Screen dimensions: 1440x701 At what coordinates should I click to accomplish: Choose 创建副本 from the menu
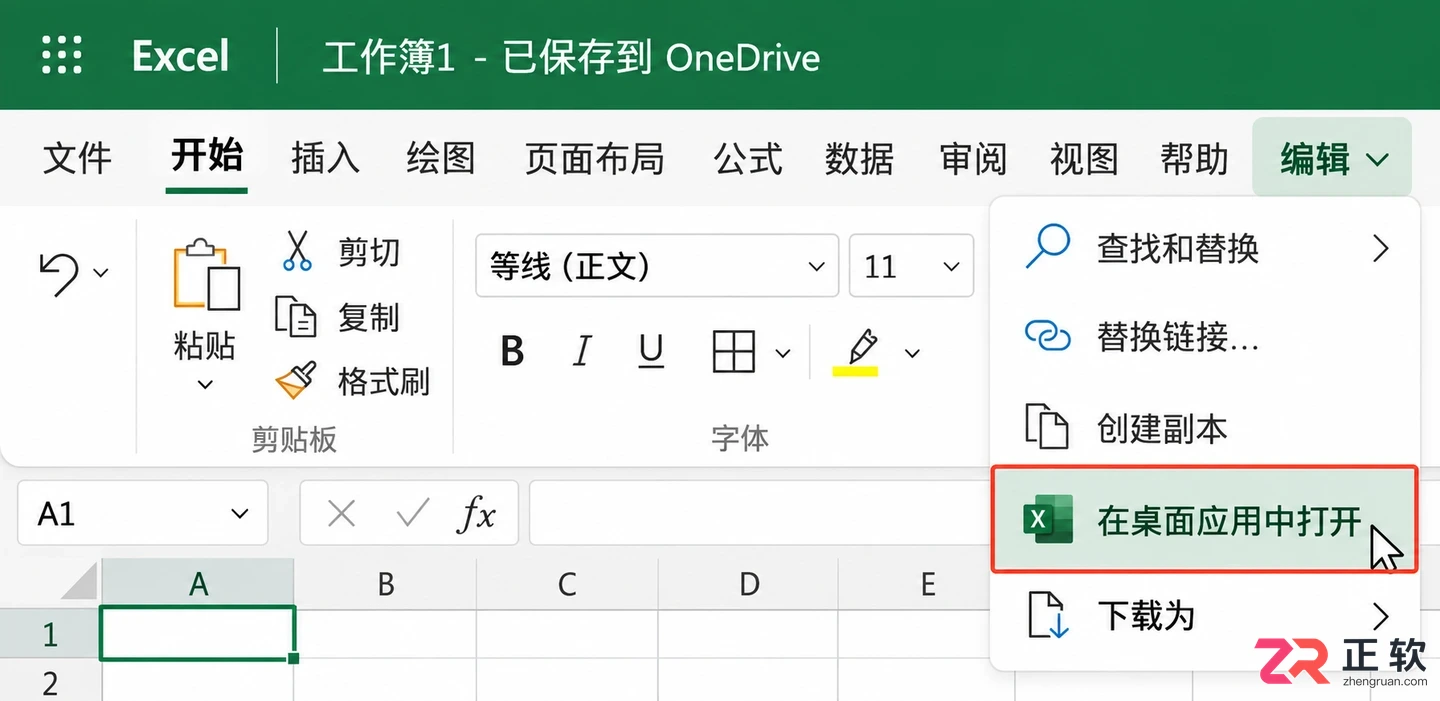pos(1204,428)
